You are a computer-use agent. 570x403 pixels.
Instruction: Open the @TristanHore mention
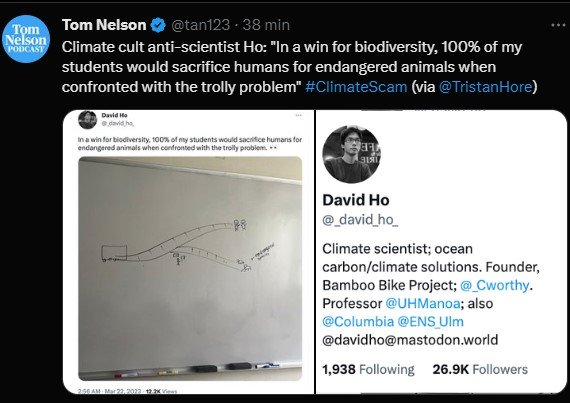485,87
